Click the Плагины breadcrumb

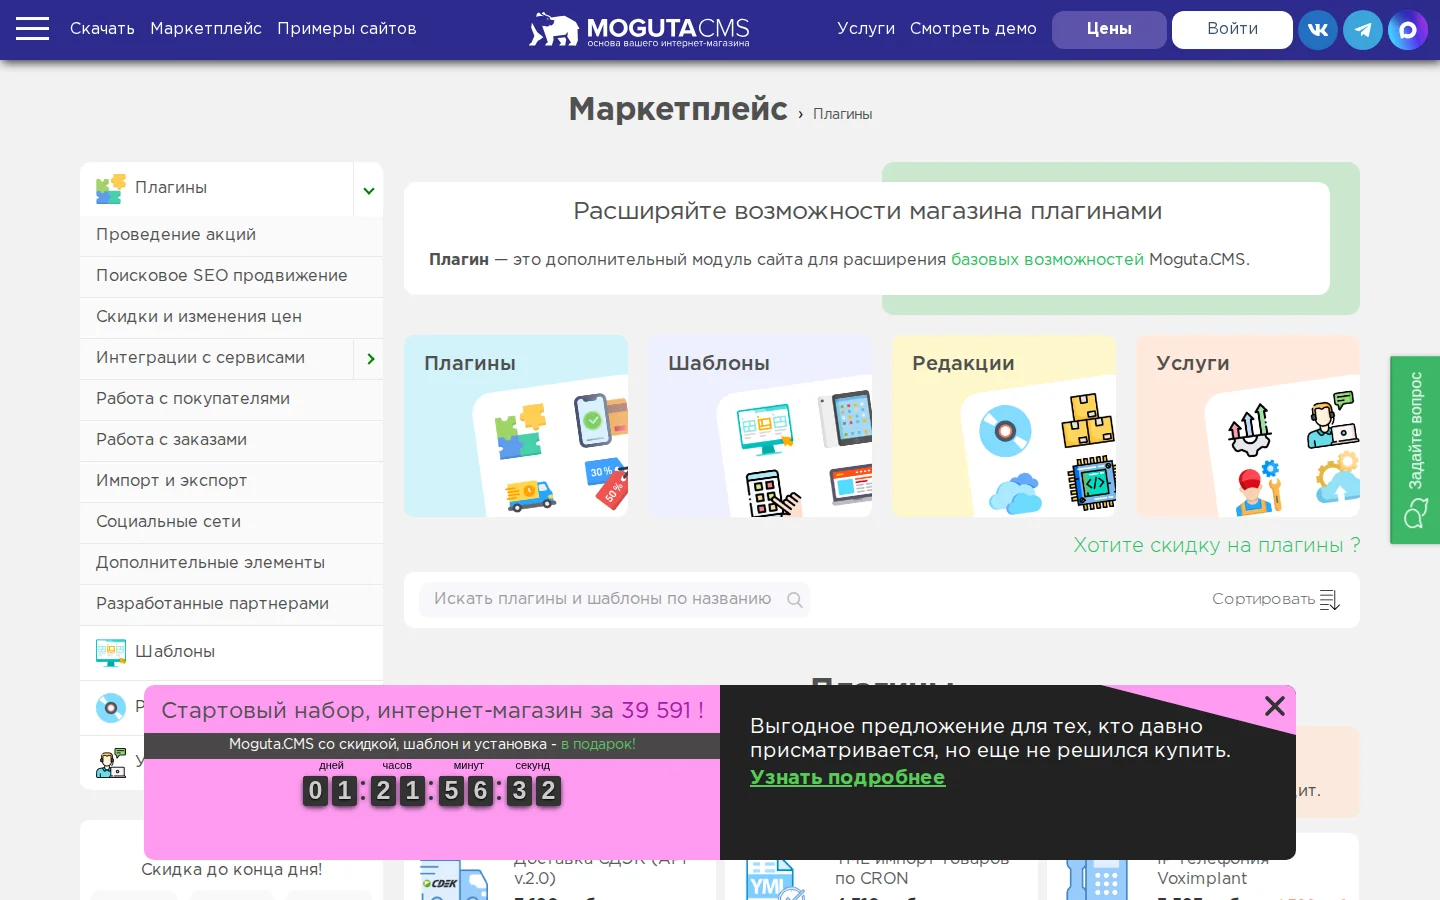click(x=842, y=115)
